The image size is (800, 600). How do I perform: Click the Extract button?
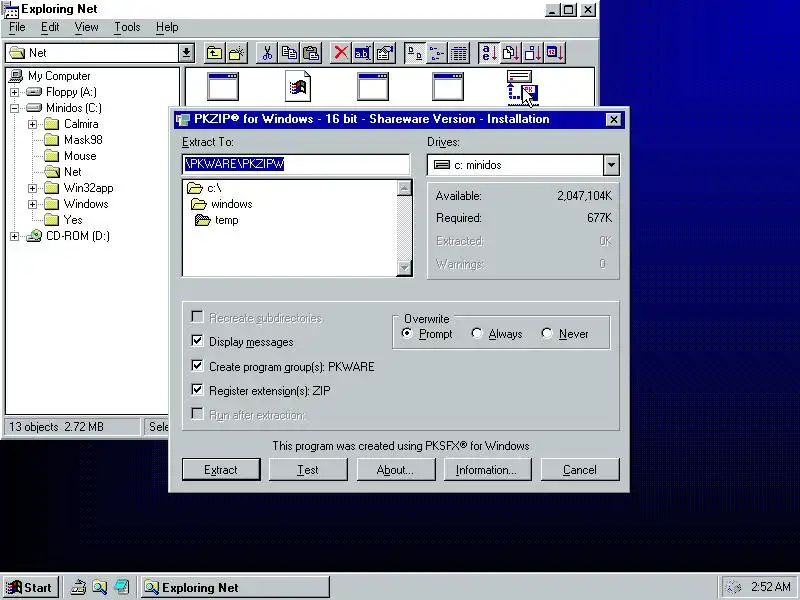pos(221,469)
